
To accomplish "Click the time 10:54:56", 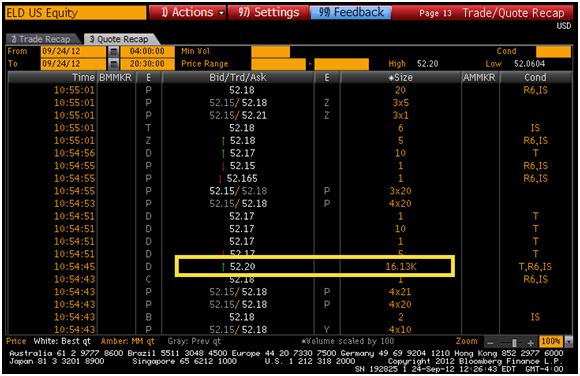I will pyautogui.click(x=74, y=153).
